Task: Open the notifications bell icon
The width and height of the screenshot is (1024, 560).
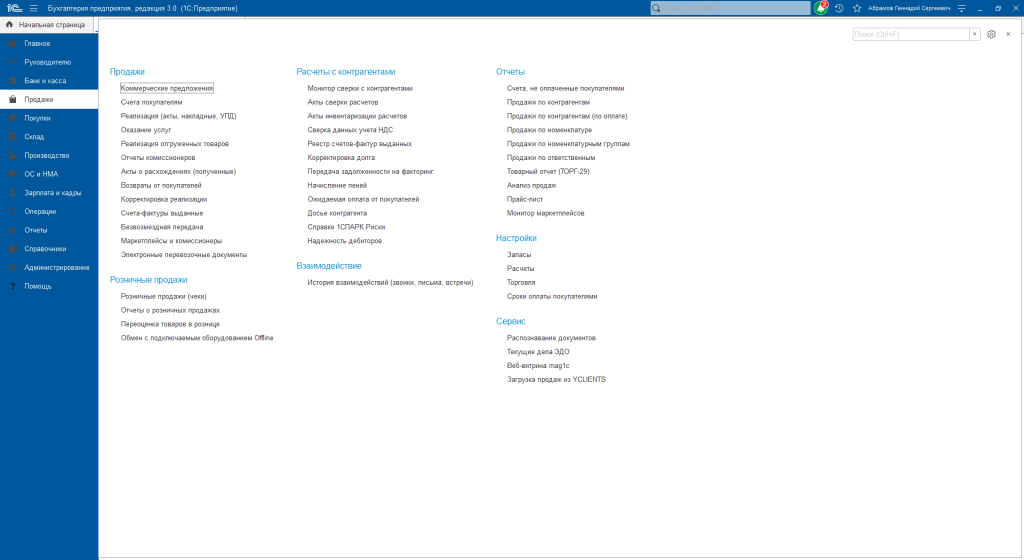Action: [x=821, y=8]
